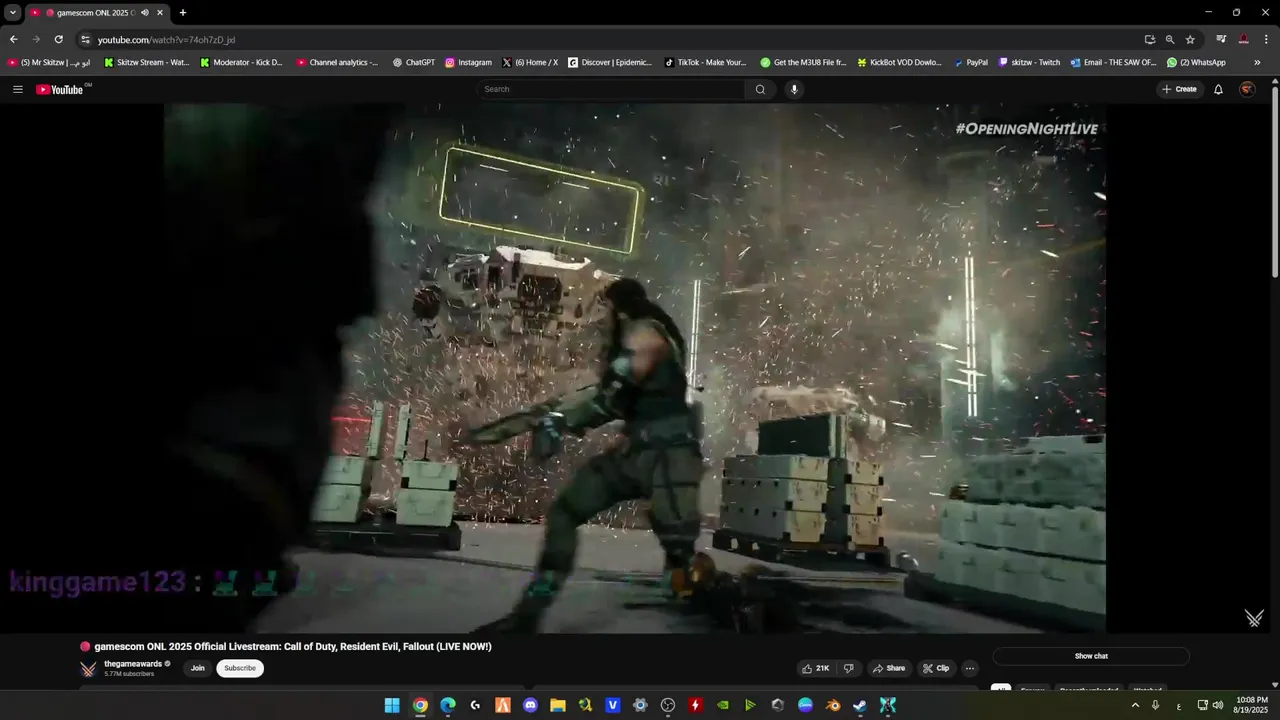Open ChatGPT bookmark
Screen dimensions: 1280x720
click(x=413, y=62)
